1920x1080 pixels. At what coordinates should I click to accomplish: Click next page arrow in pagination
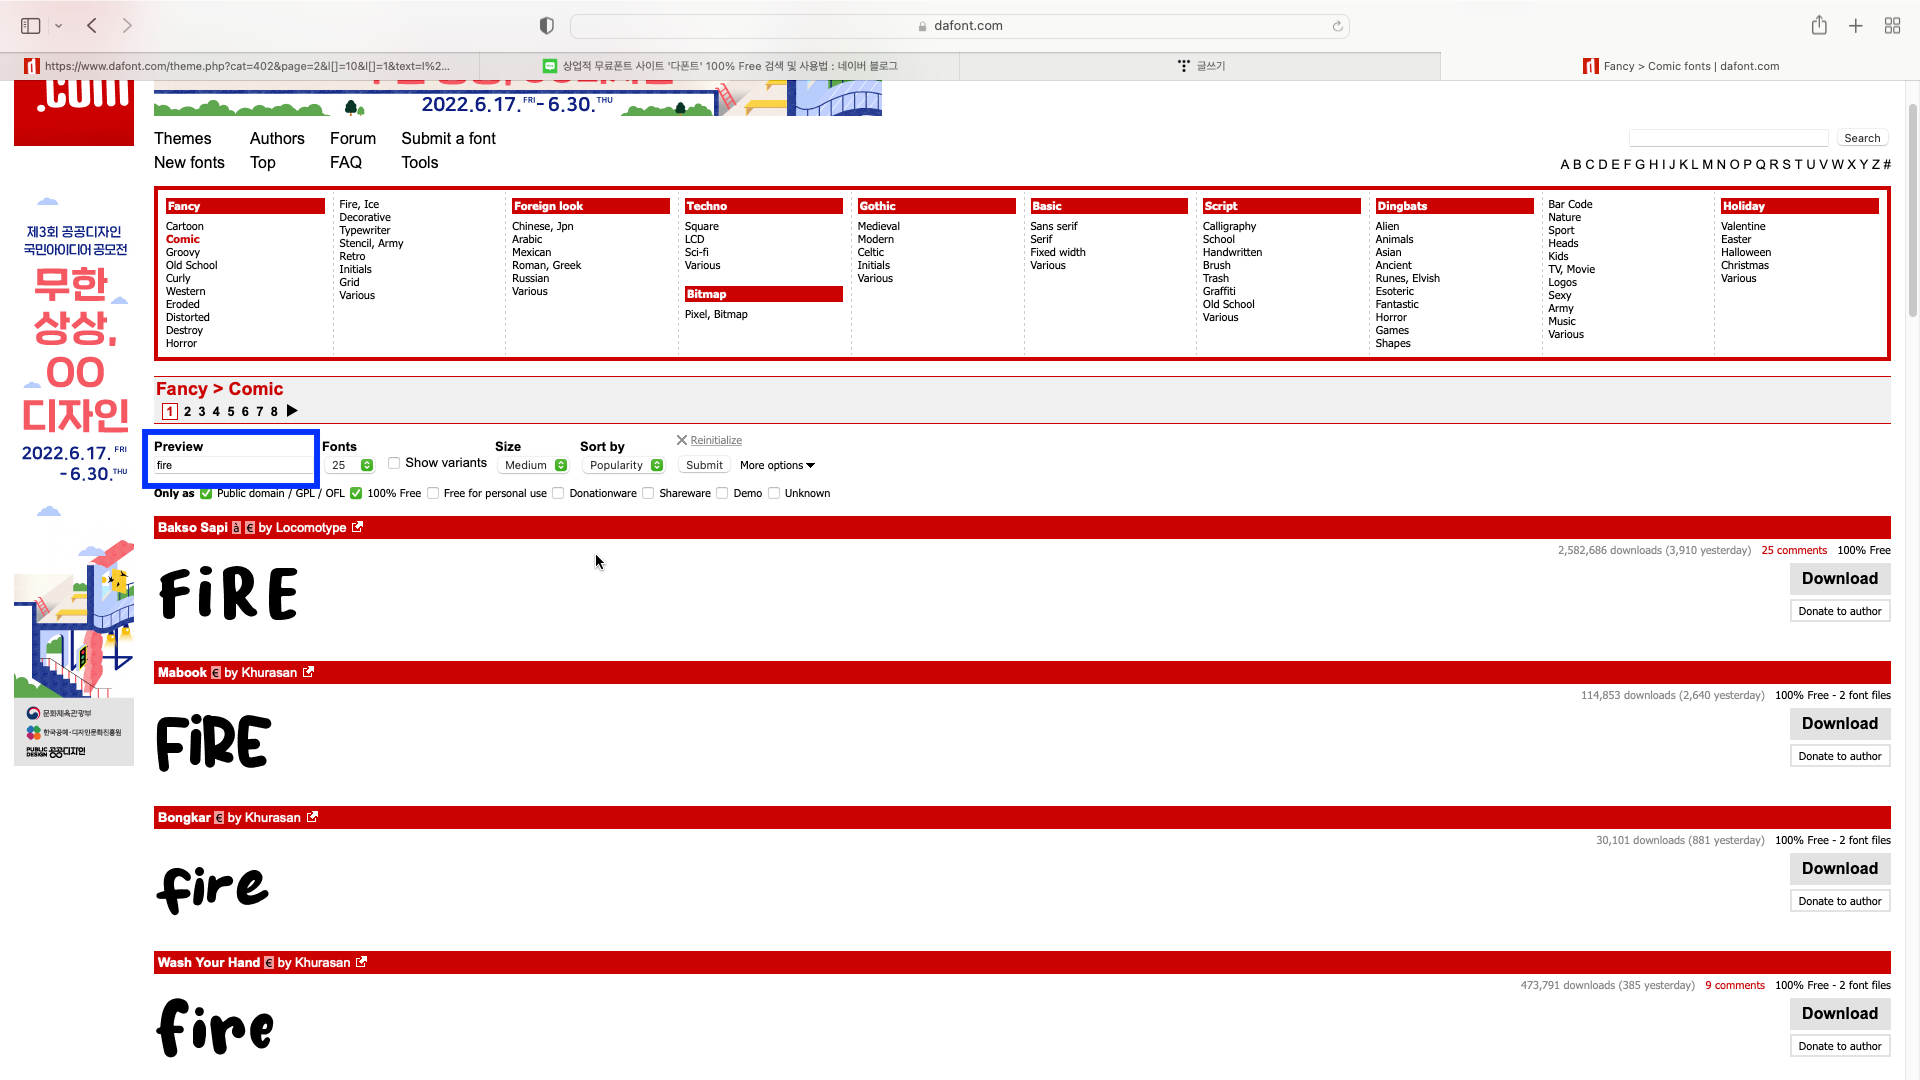point(292,411)
